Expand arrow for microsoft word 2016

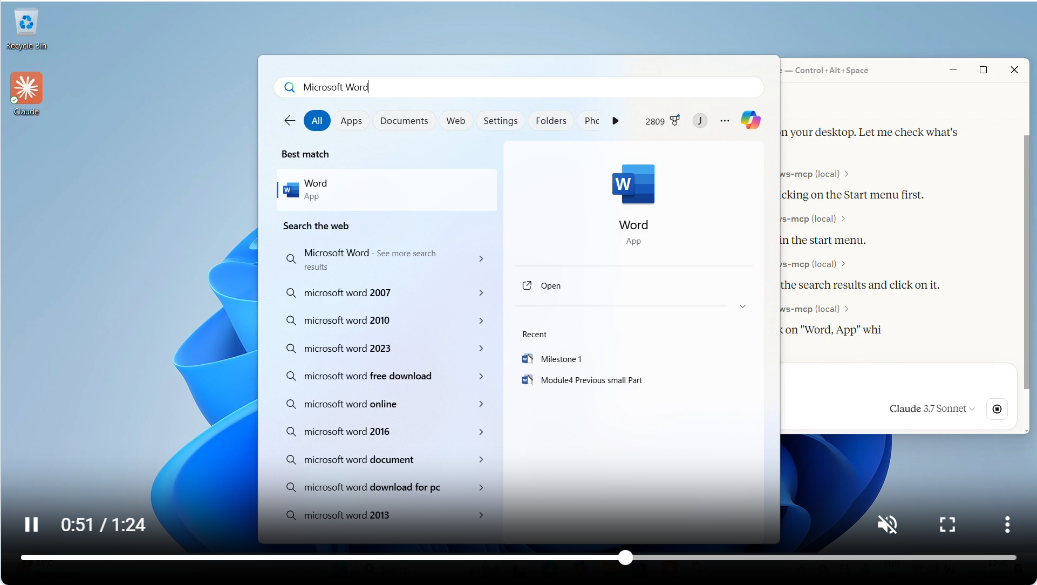tap(481, 432)
